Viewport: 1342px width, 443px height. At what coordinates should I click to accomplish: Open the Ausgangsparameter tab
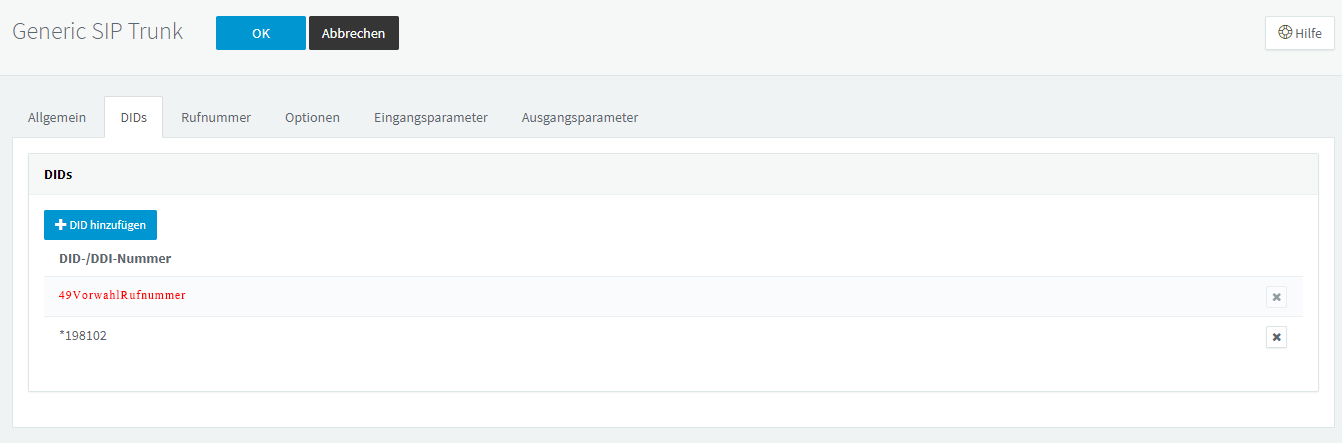pos(580,117)
